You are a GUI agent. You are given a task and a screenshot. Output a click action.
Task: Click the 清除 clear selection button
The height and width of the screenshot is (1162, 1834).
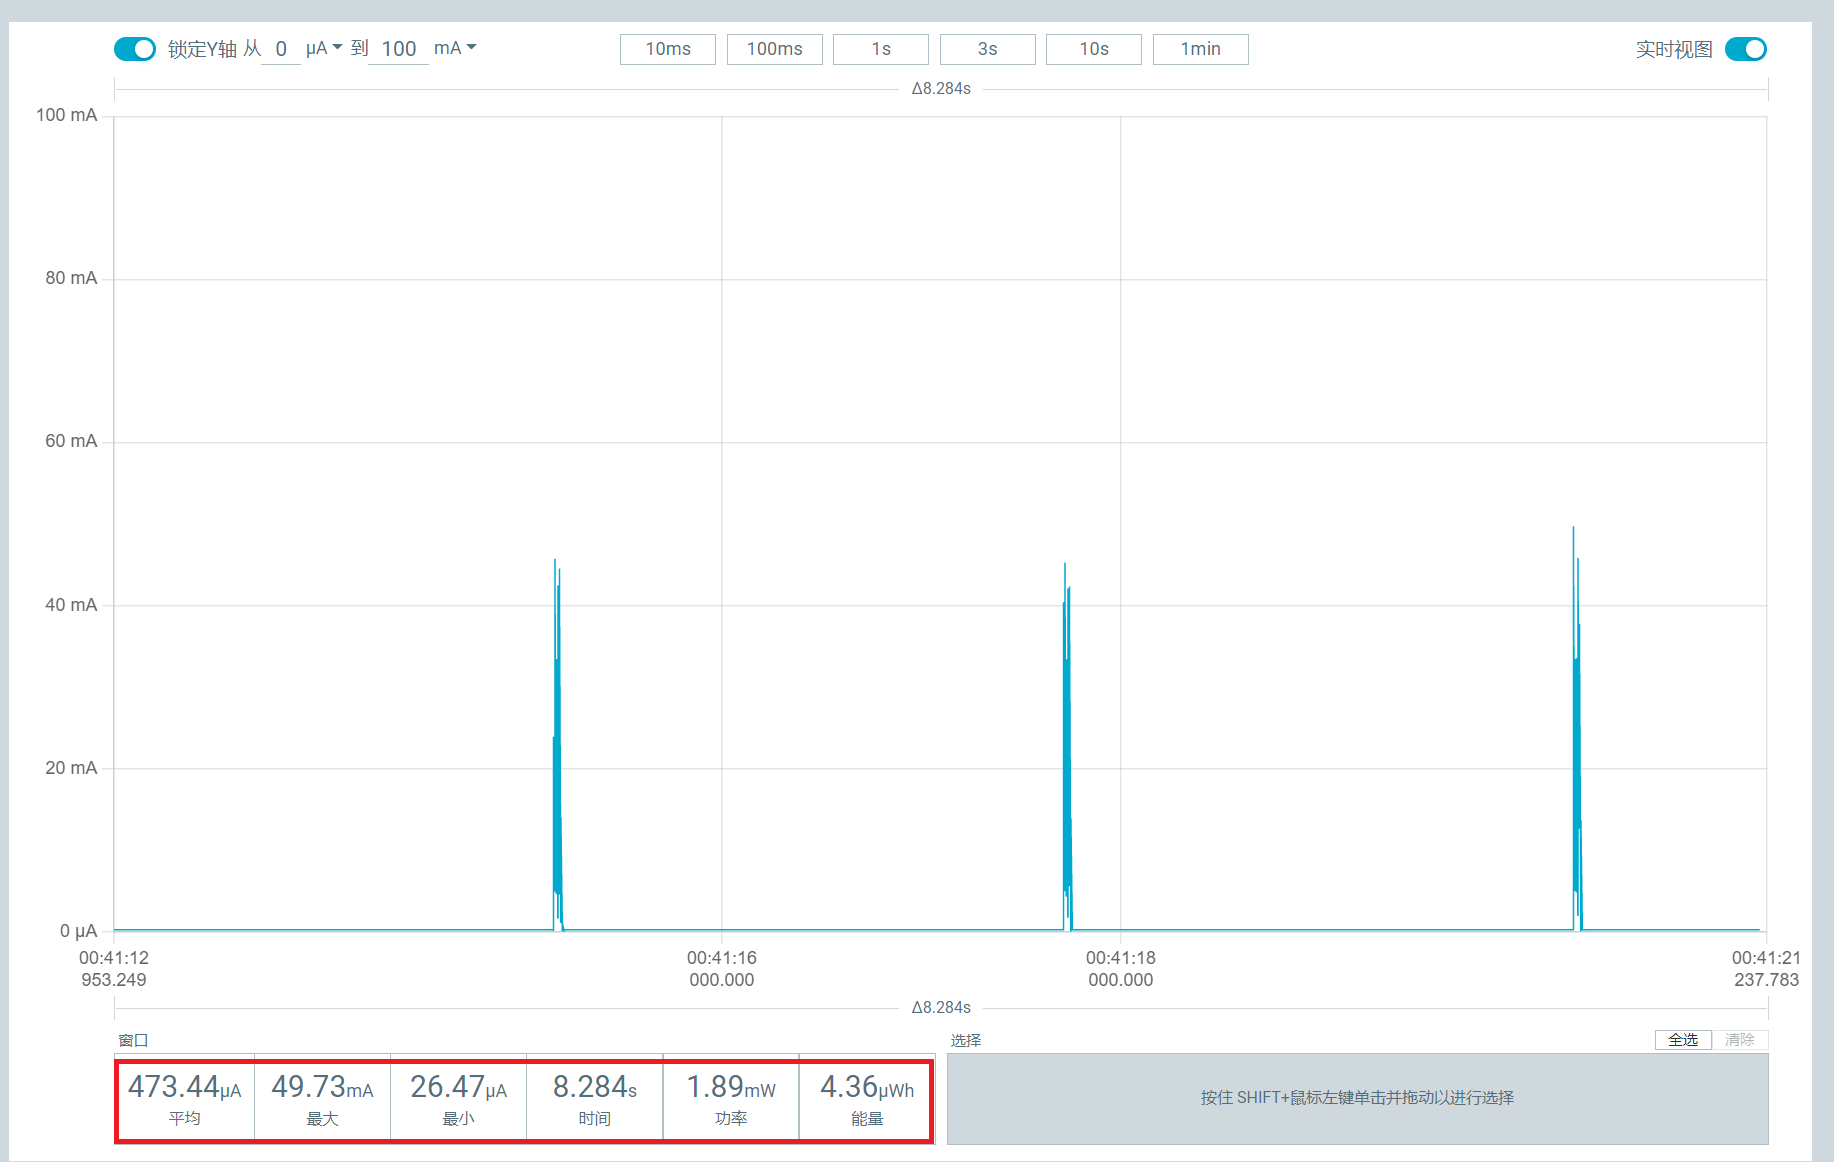[1740, 1040]
